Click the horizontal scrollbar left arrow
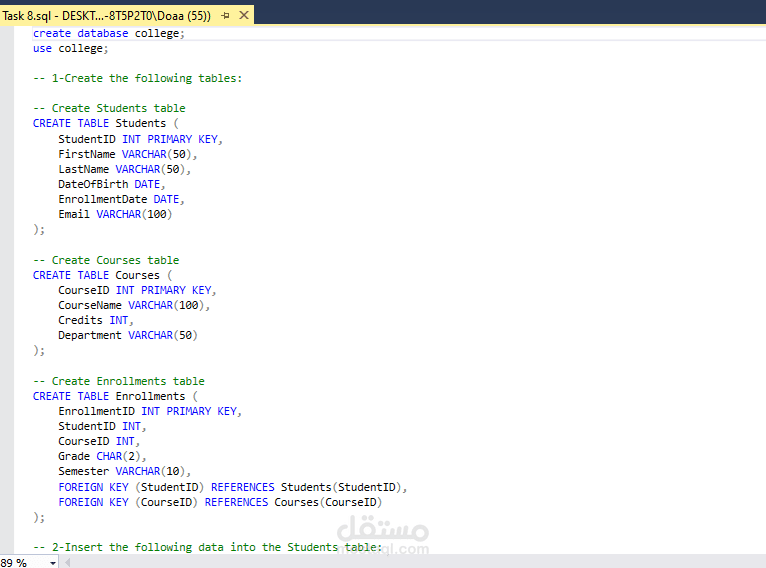 click(x=68, y=563)
